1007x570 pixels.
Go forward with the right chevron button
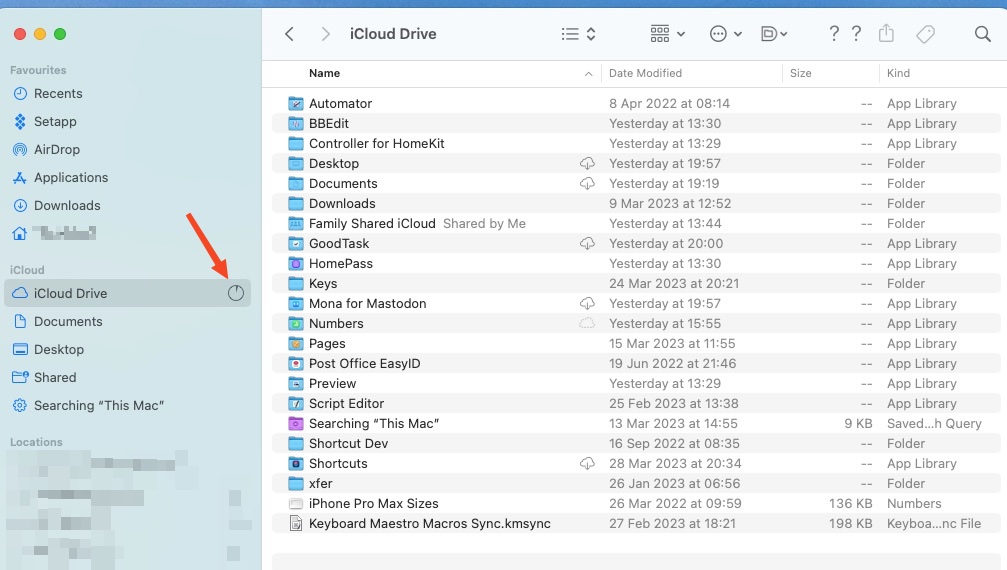pyautogui.click(x=326, y=34)
